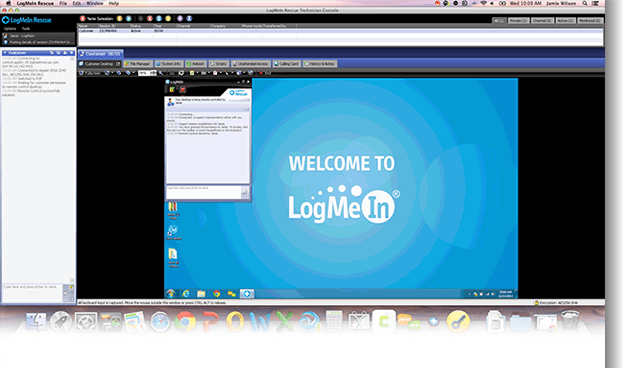Click the Name column header
Image resolution: width=630 pixels, height=368 pixels.
point(83,26)
